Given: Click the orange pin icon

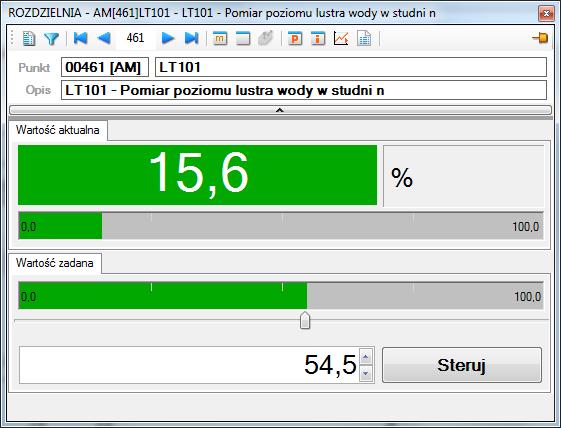Looking at the screenshot, I should (x=540, y=38).
